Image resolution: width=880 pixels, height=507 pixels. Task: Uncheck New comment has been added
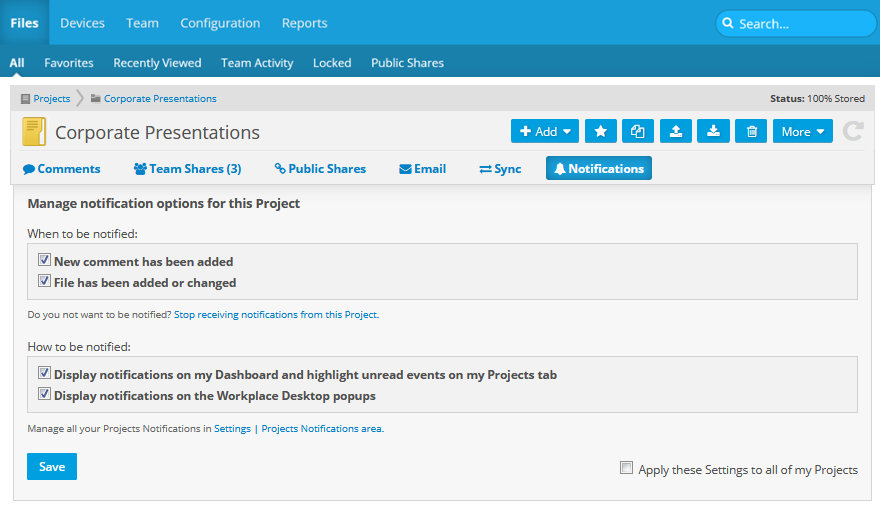tap(44, 260)
